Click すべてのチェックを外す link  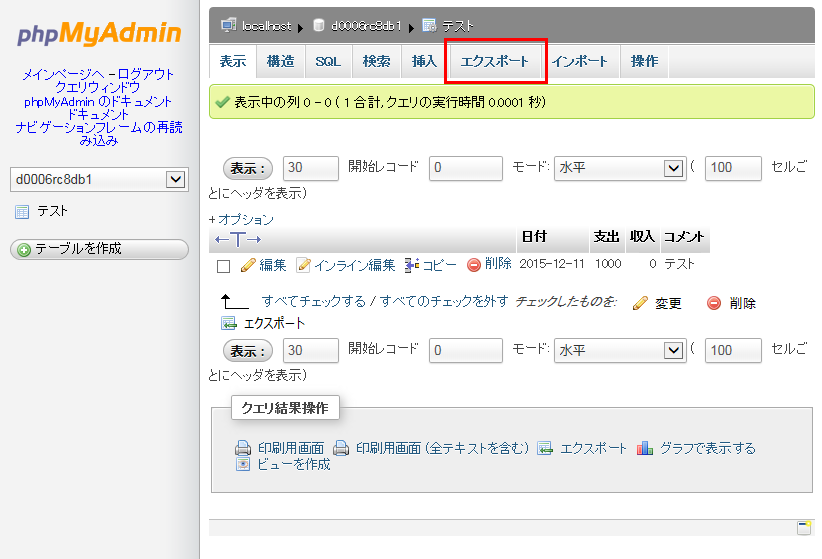[x=444, y=302]
